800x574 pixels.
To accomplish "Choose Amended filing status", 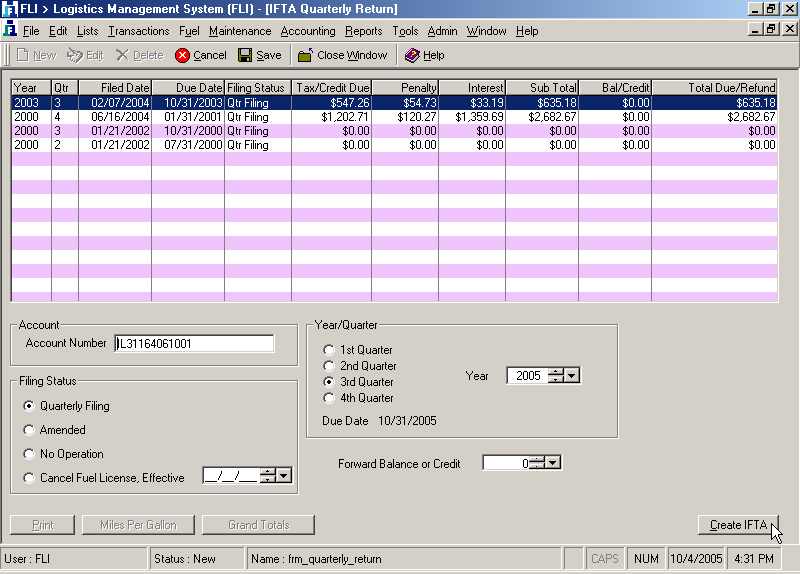I will tap(29, 430).
